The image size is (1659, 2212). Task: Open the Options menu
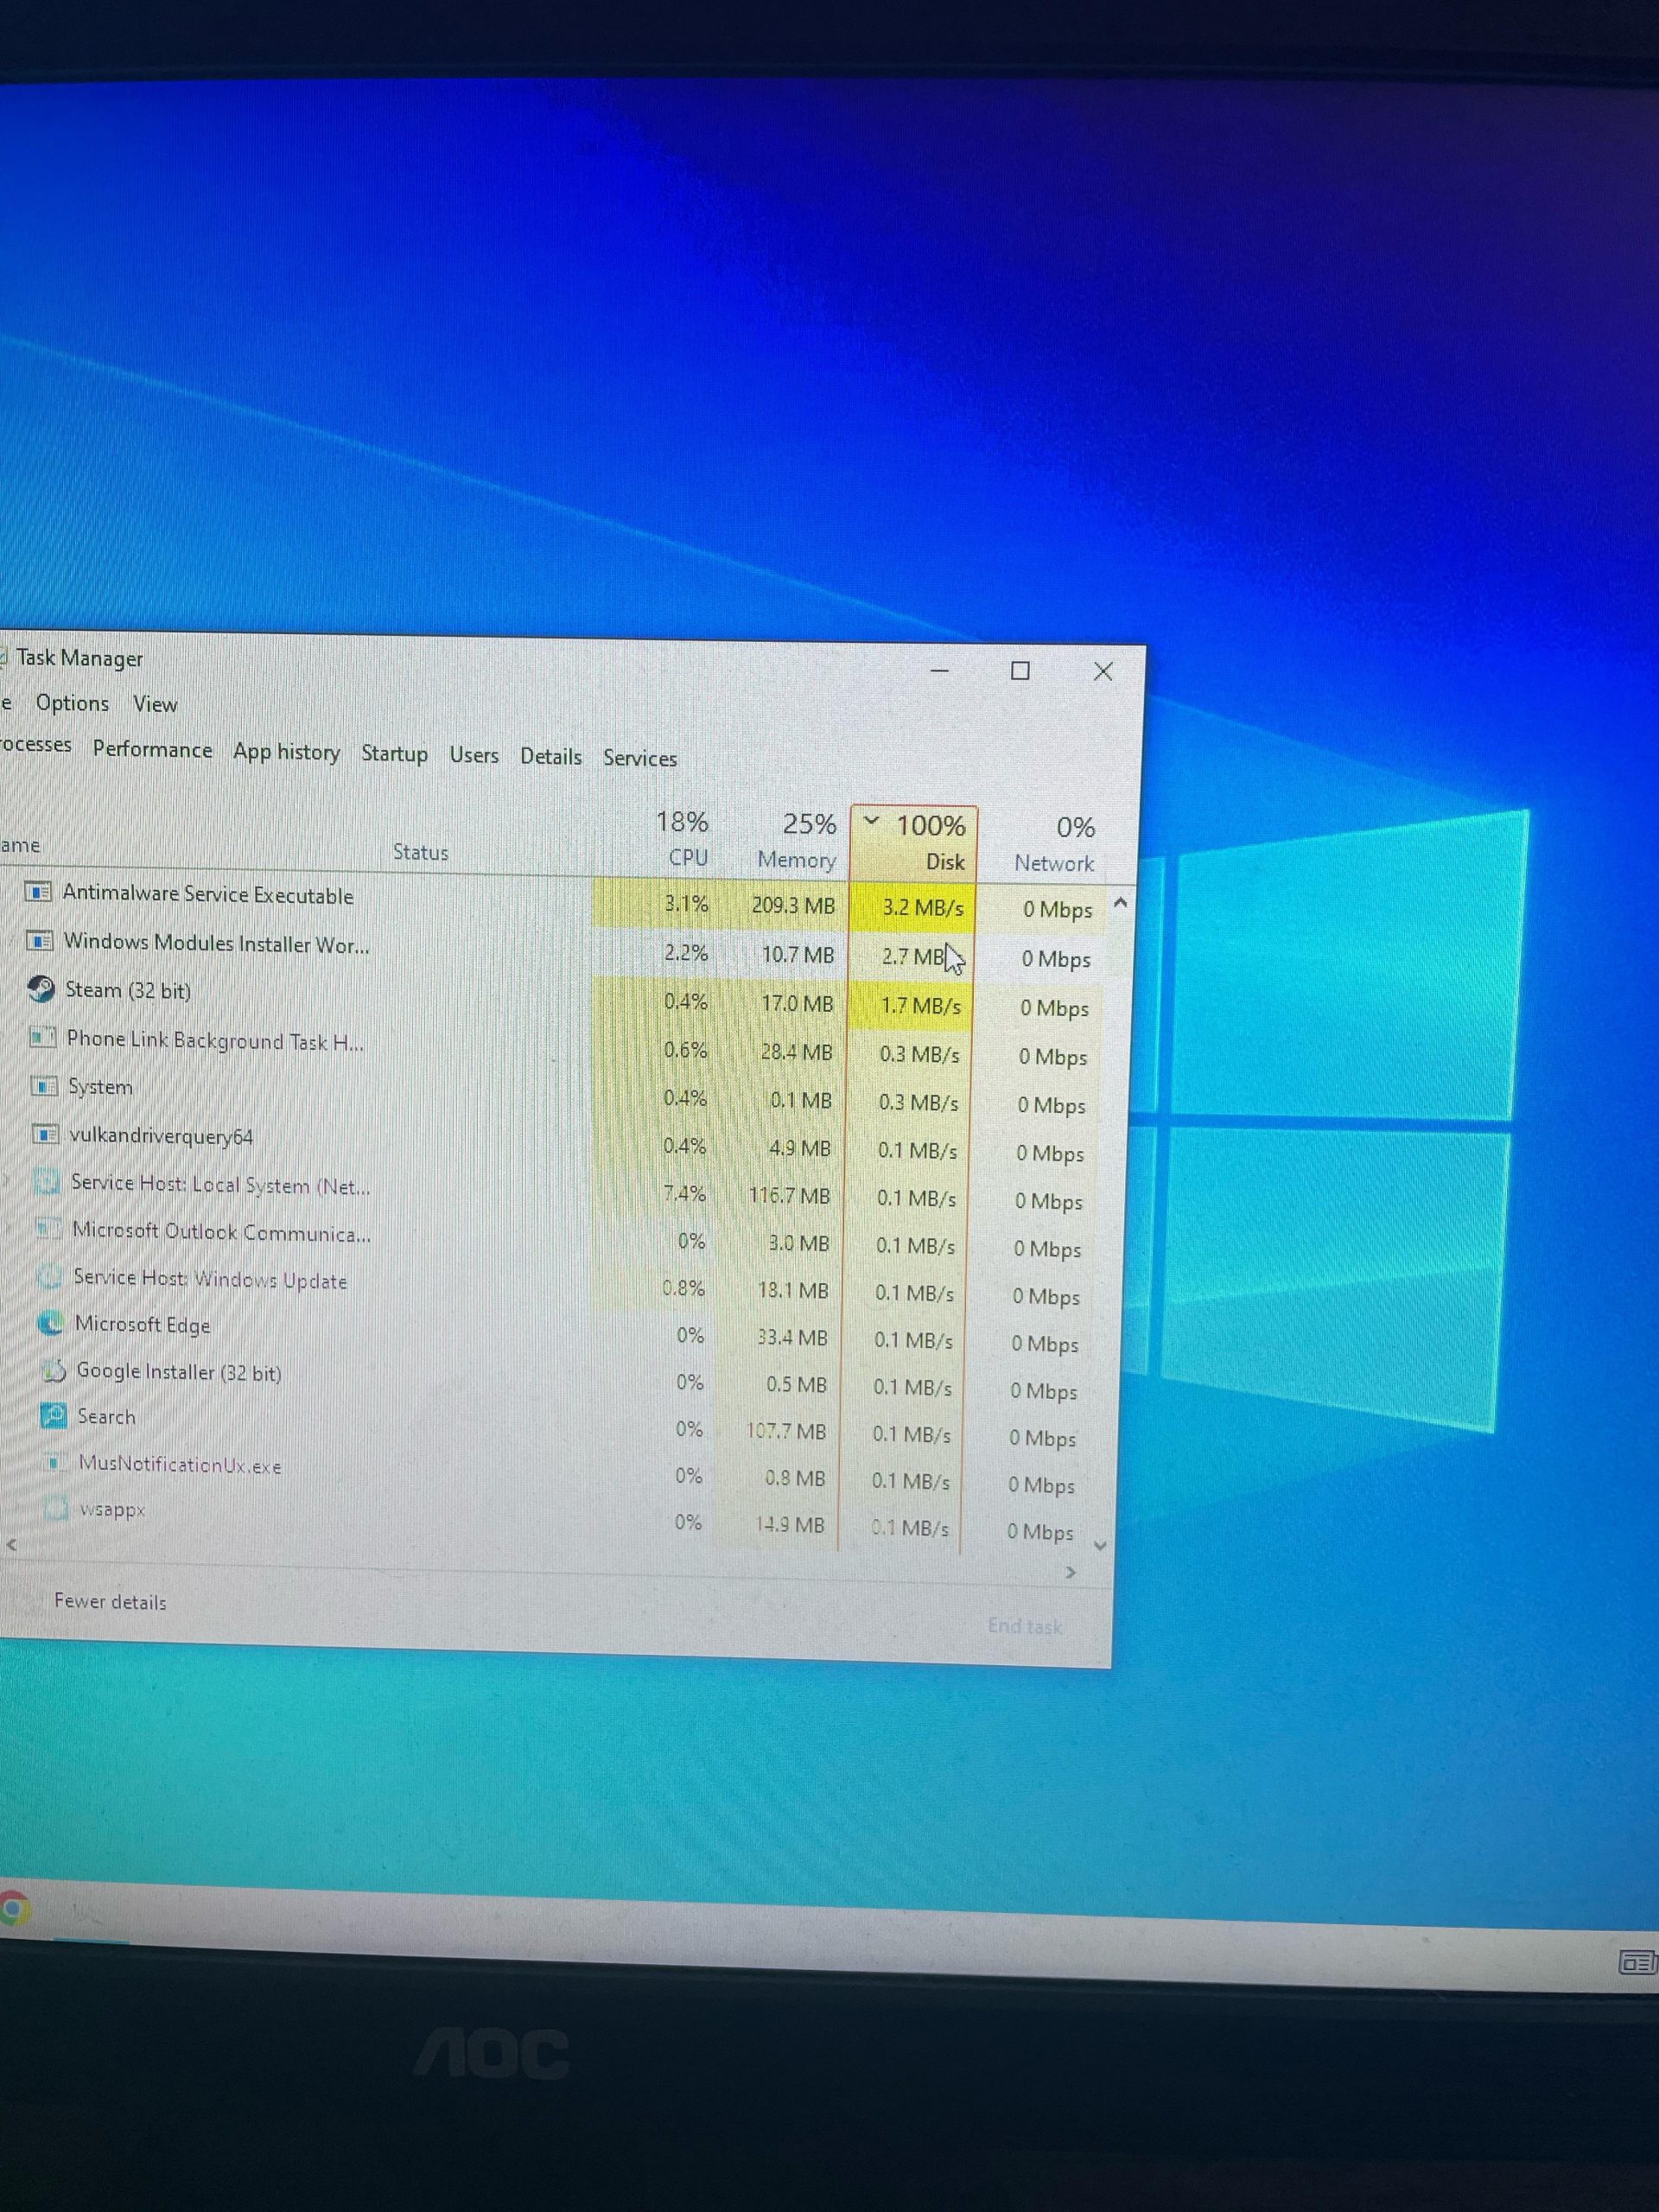point(72,703)
